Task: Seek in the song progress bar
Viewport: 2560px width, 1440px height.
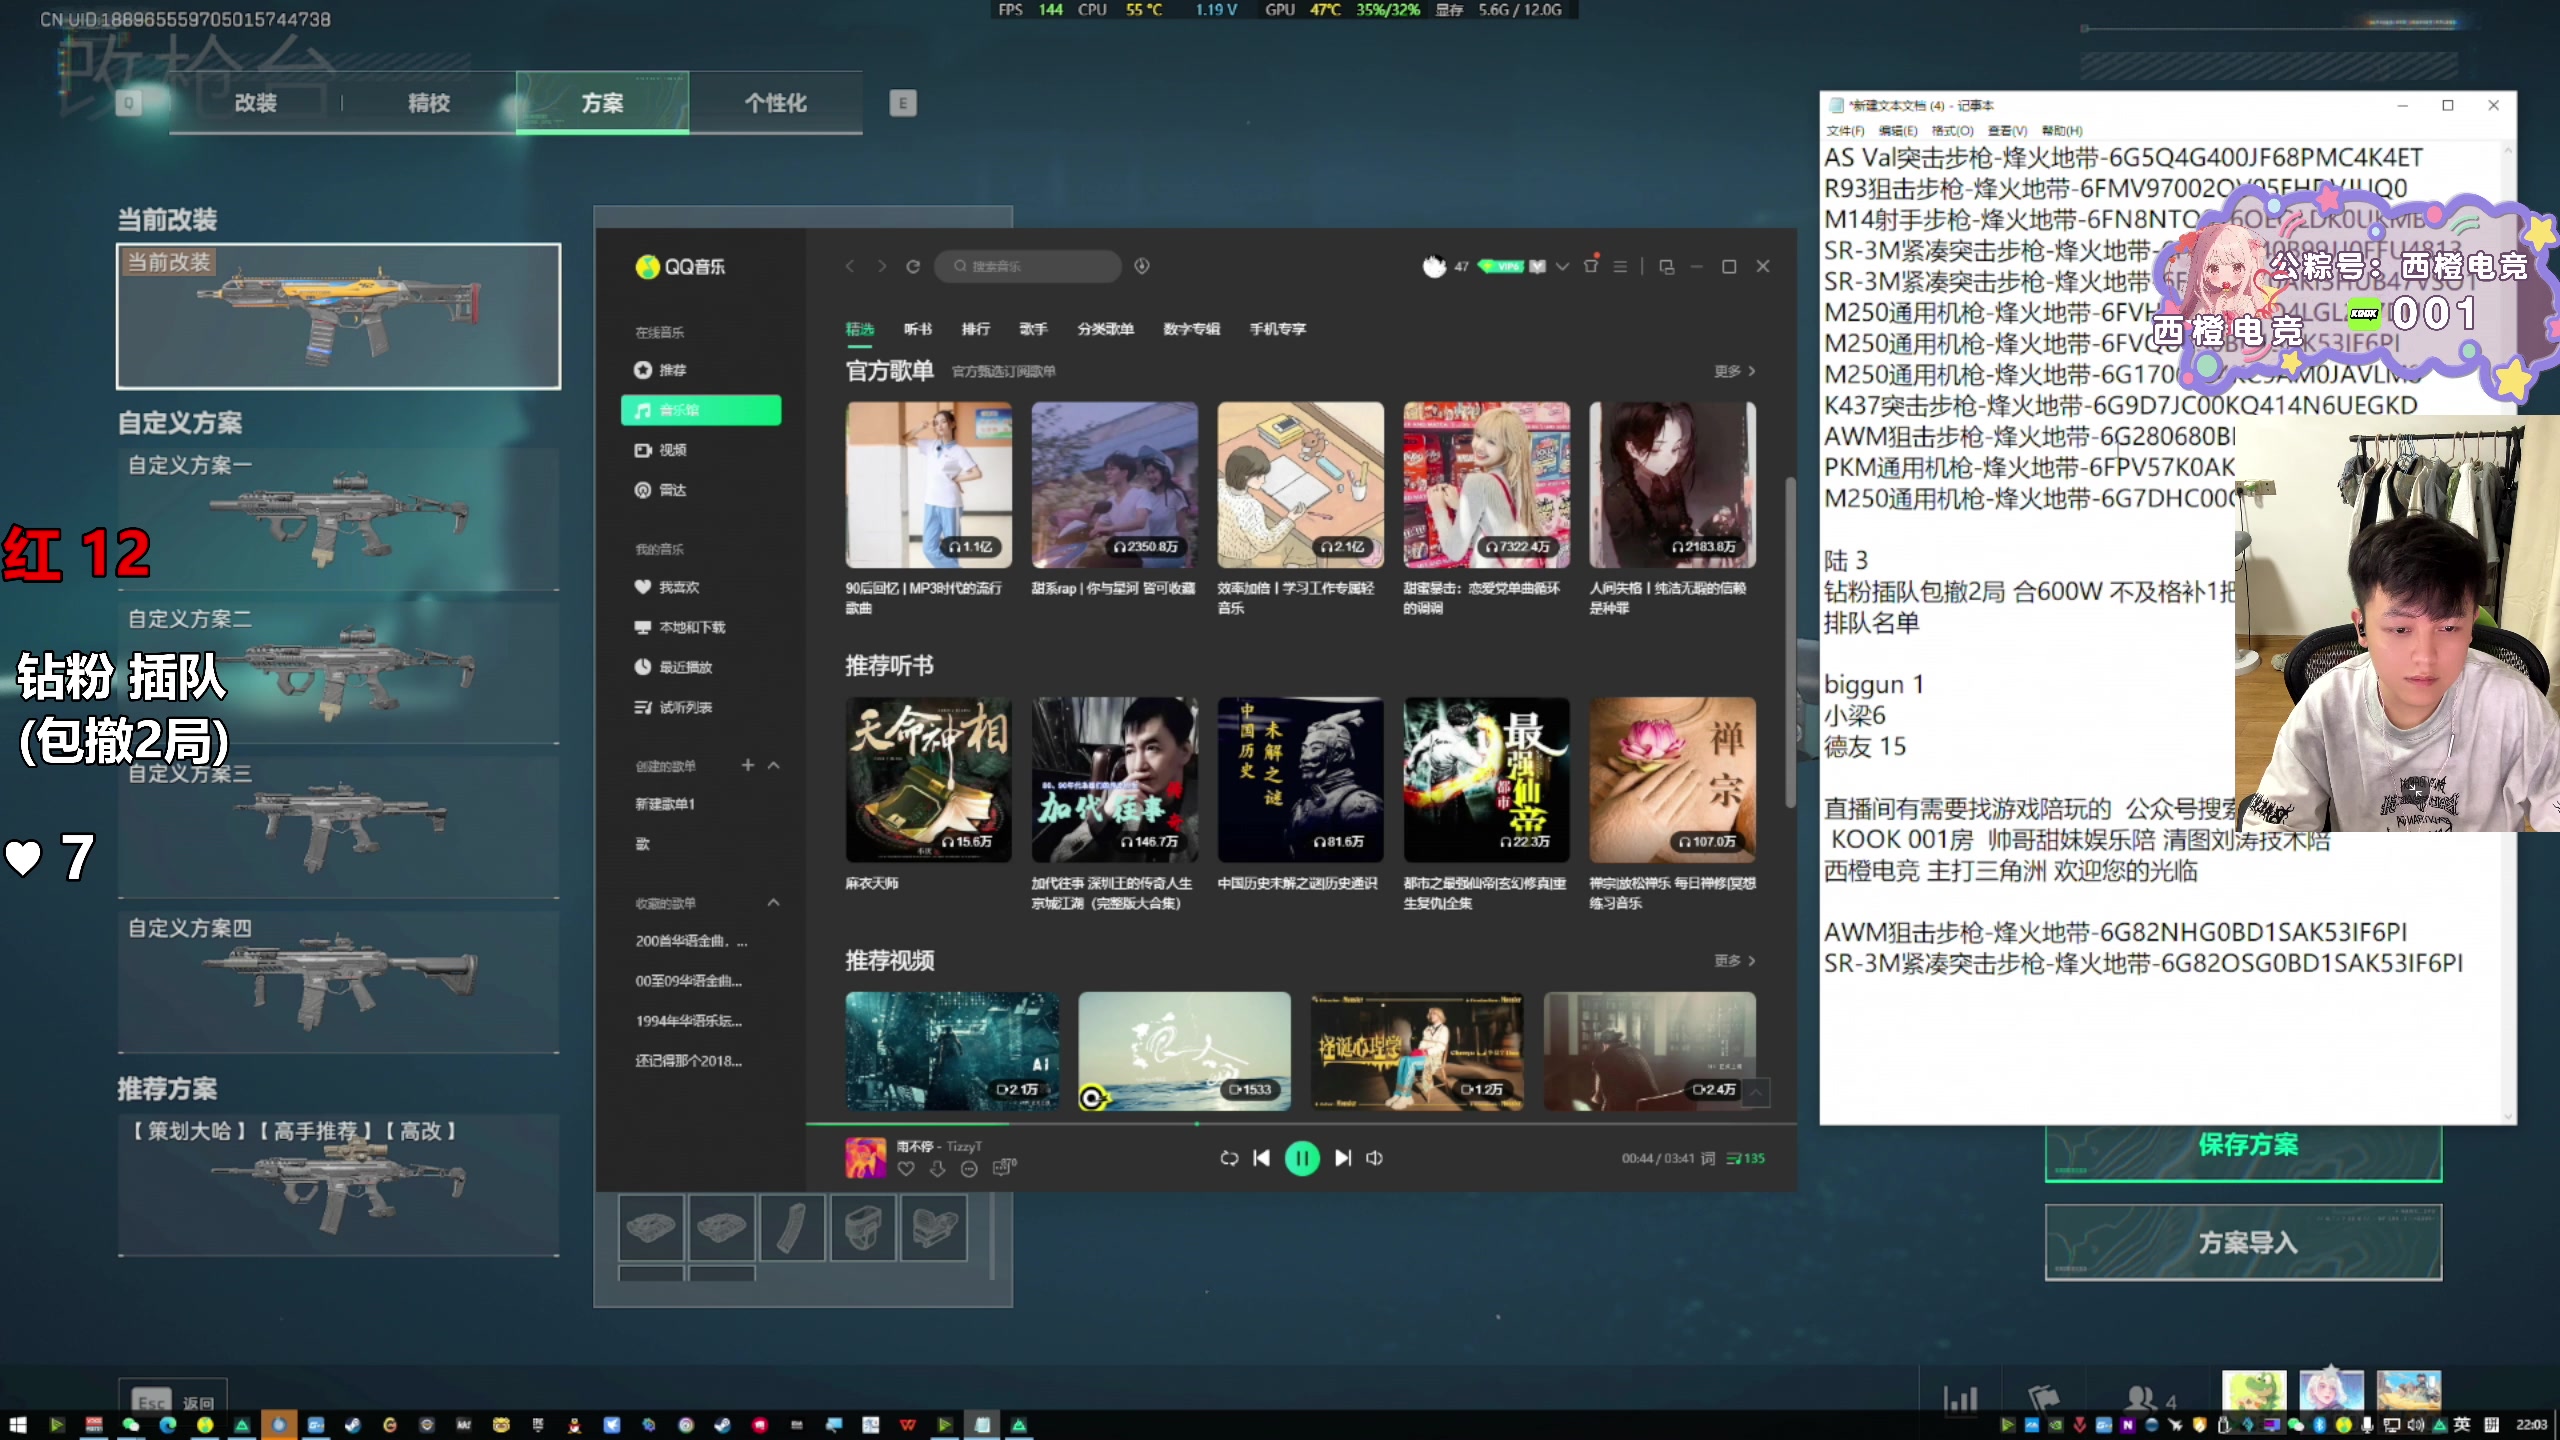Action: (1301, 1124)
